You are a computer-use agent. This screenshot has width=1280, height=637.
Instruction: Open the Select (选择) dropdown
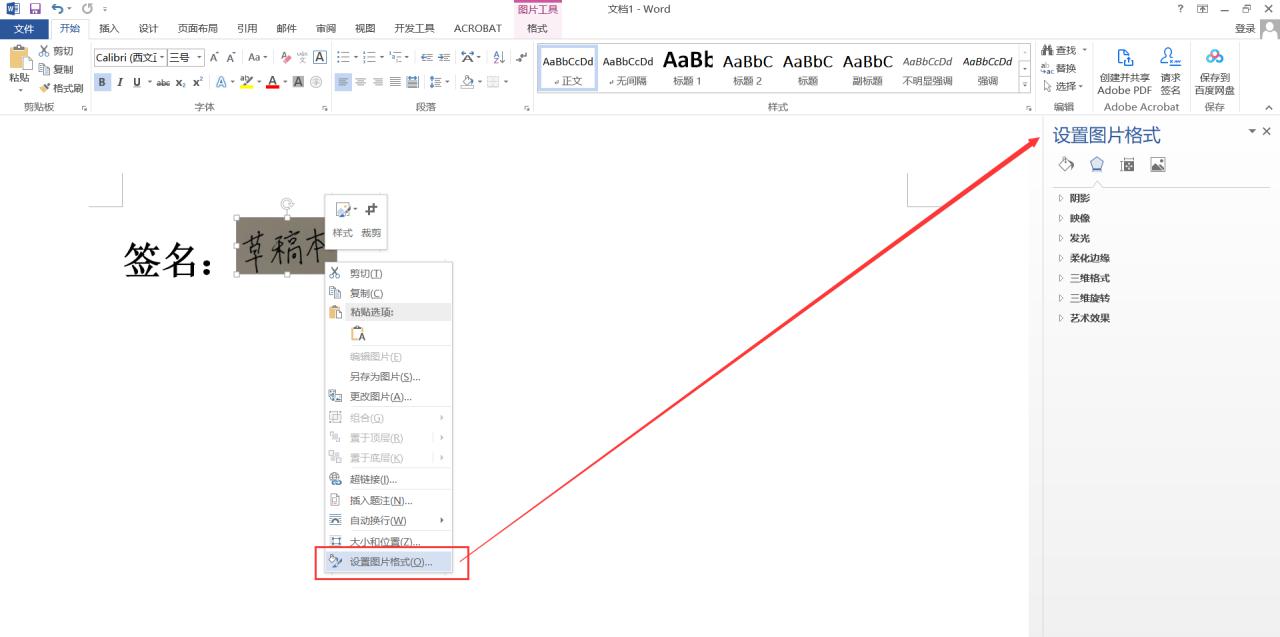click(1063, 87)
